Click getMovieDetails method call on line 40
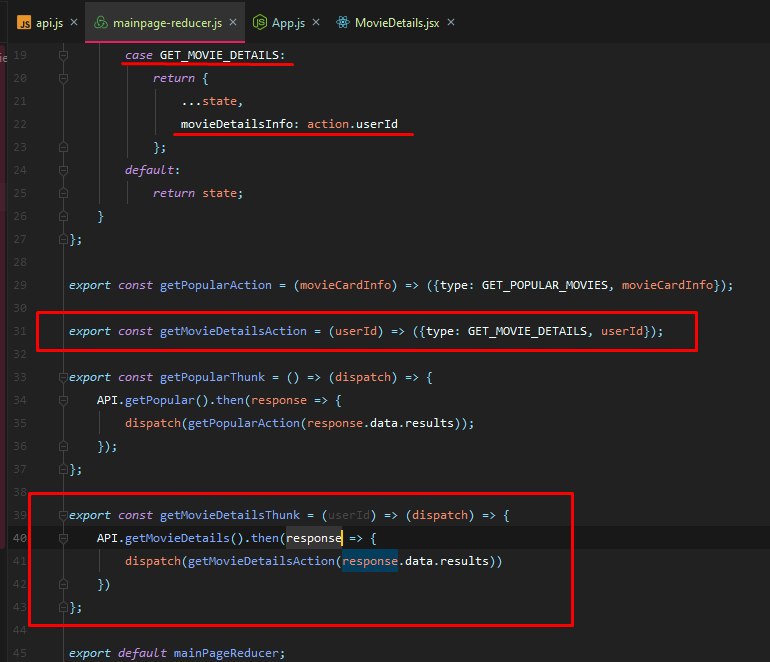 click(177, 538)
